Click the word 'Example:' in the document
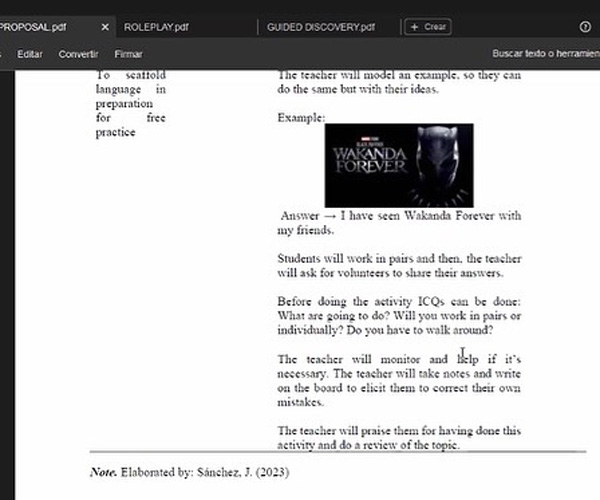The image size is (600, 500). [301, 117]
